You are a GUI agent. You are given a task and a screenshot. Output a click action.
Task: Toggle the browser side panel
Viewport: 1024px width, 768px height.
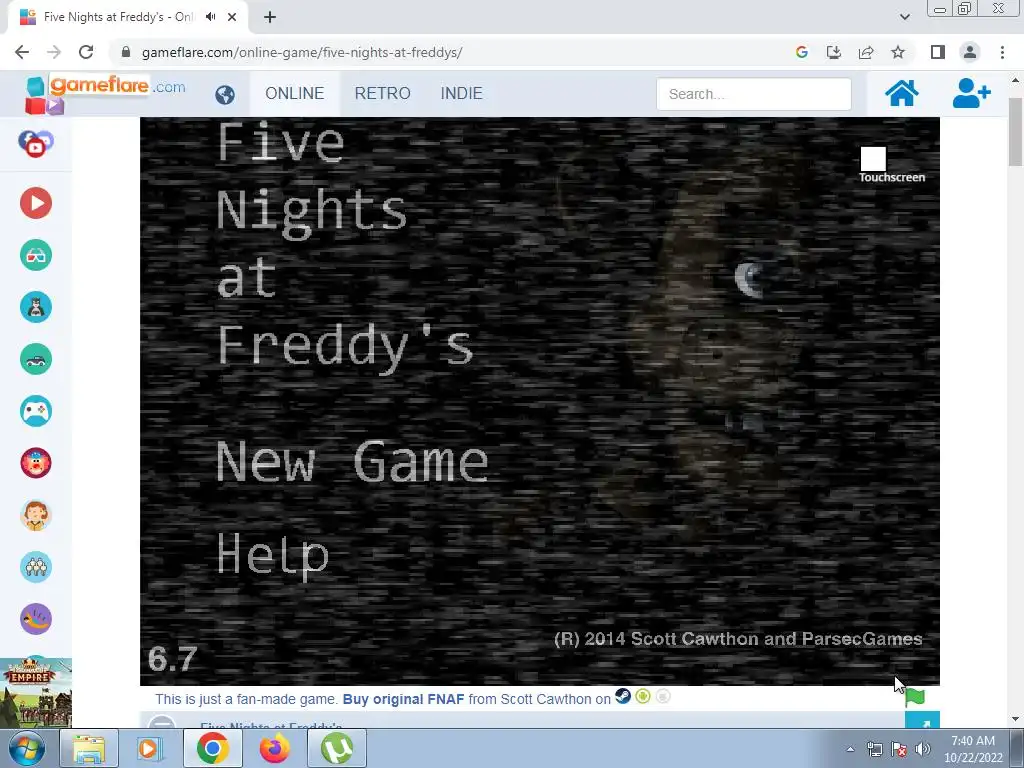tap(938, 52)
